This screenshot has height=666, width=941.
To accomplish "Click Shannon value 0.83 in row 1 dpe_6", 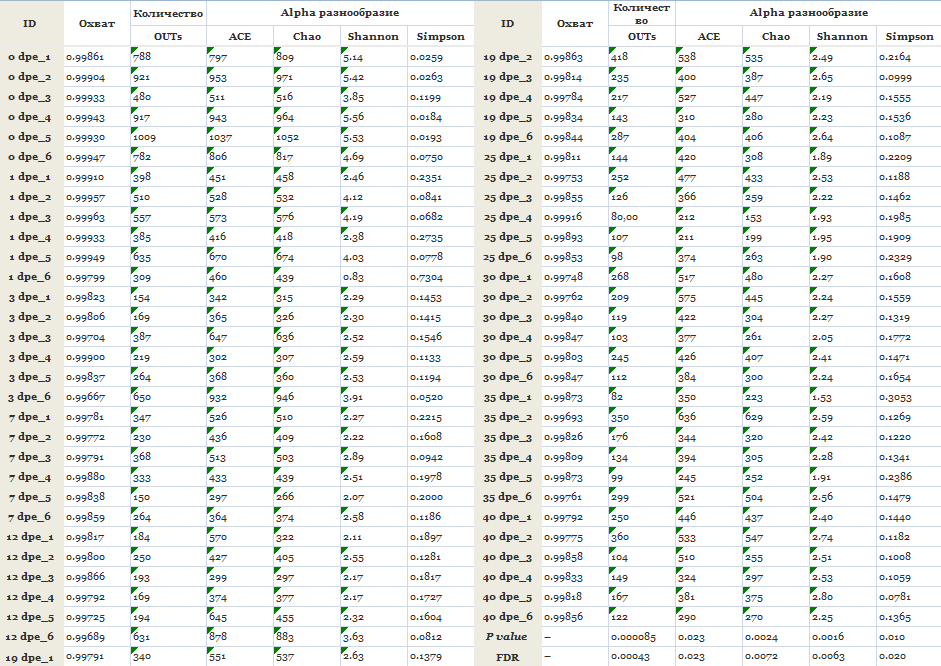I will pyautogui.click(x=353, y=277).
